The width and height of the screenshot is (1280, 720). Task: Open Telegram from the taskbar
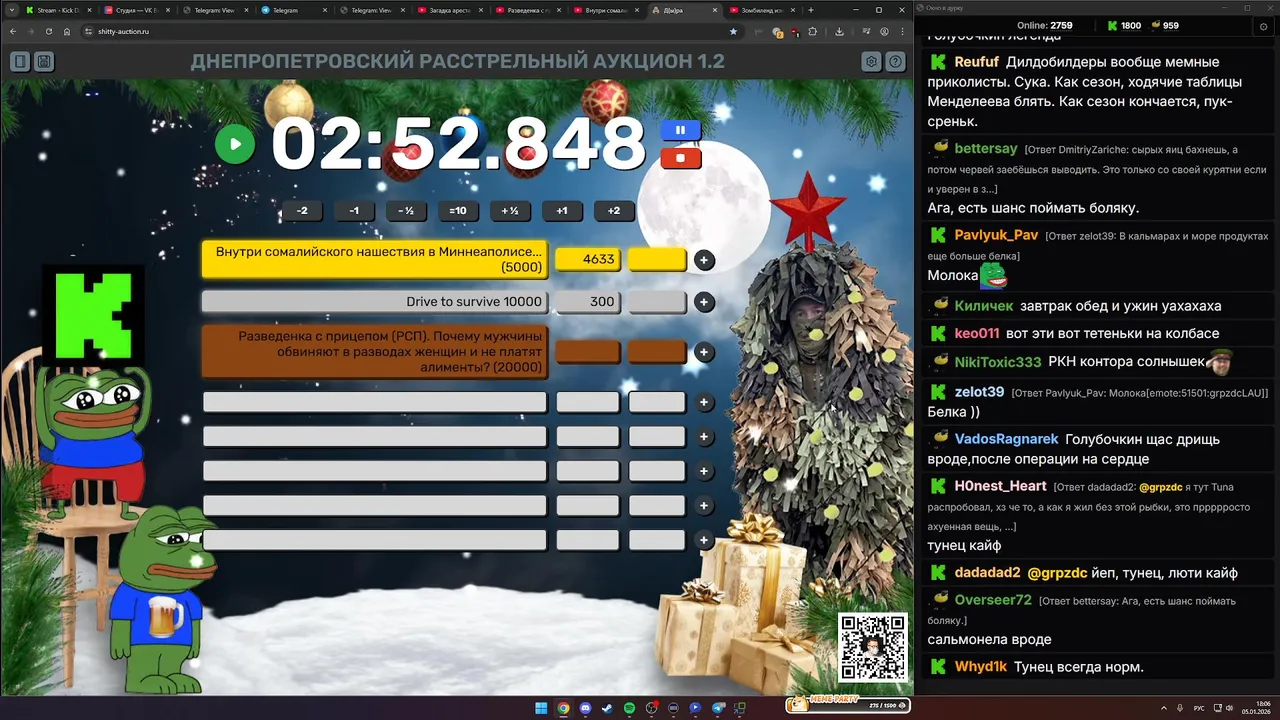tap(717, 708)
